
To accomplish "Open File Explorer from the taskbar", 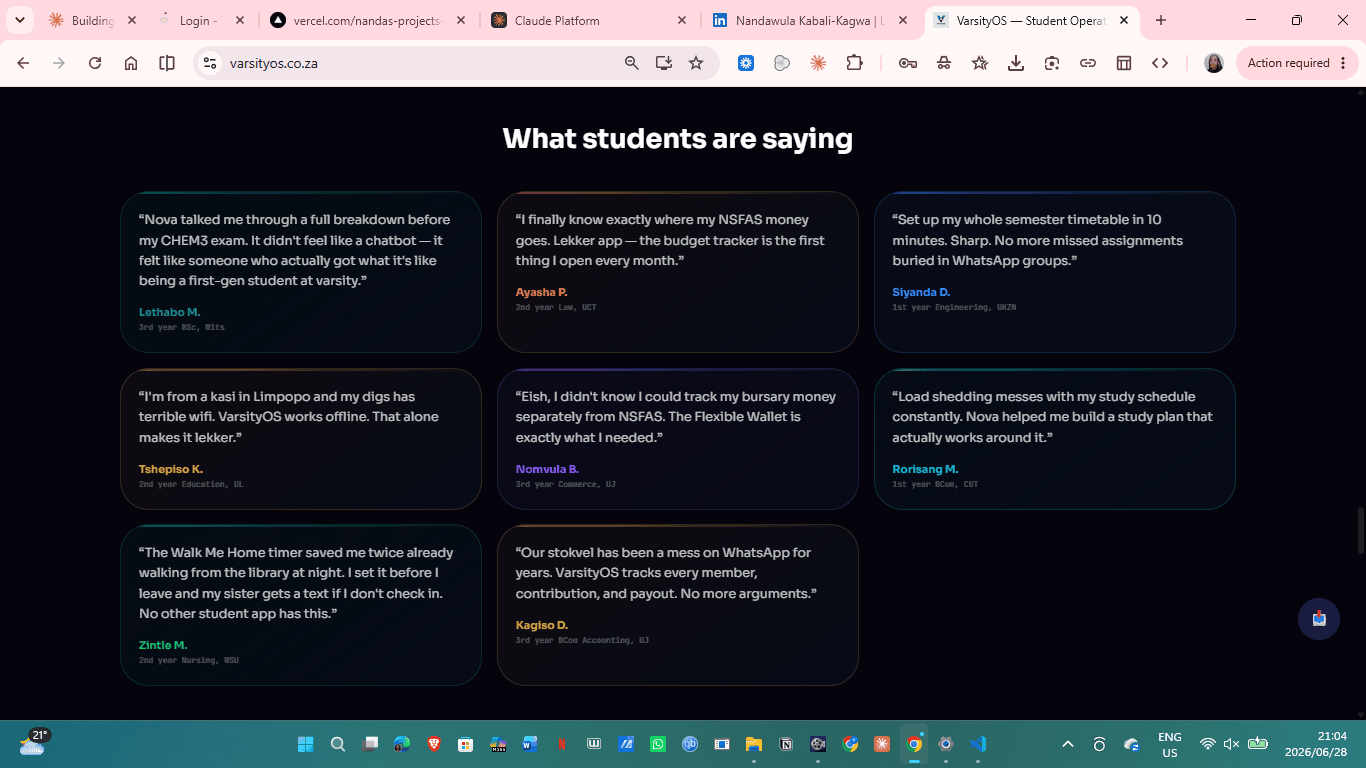I will pos(754,744).
